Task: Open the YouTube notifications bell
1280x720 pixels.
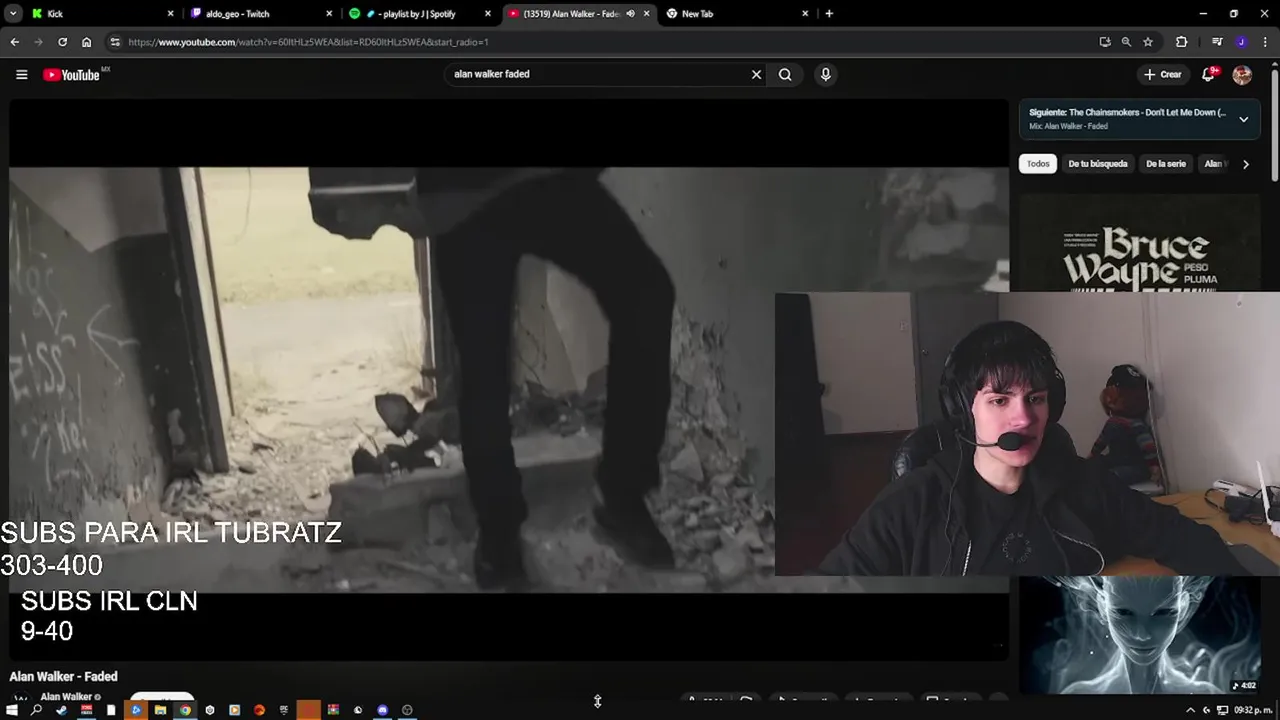Action: [x=1209, y=74]
